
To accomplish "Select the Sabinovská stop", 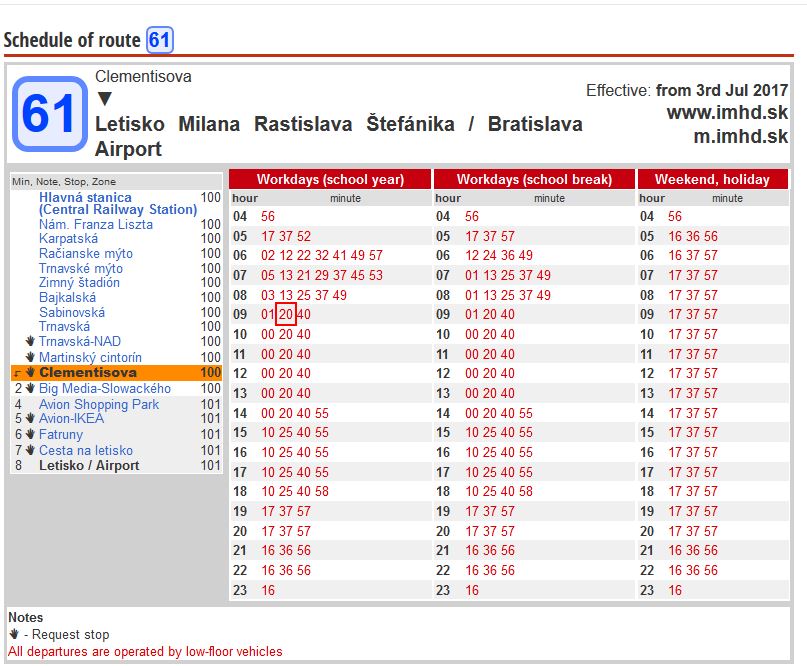I will [72, 312].
